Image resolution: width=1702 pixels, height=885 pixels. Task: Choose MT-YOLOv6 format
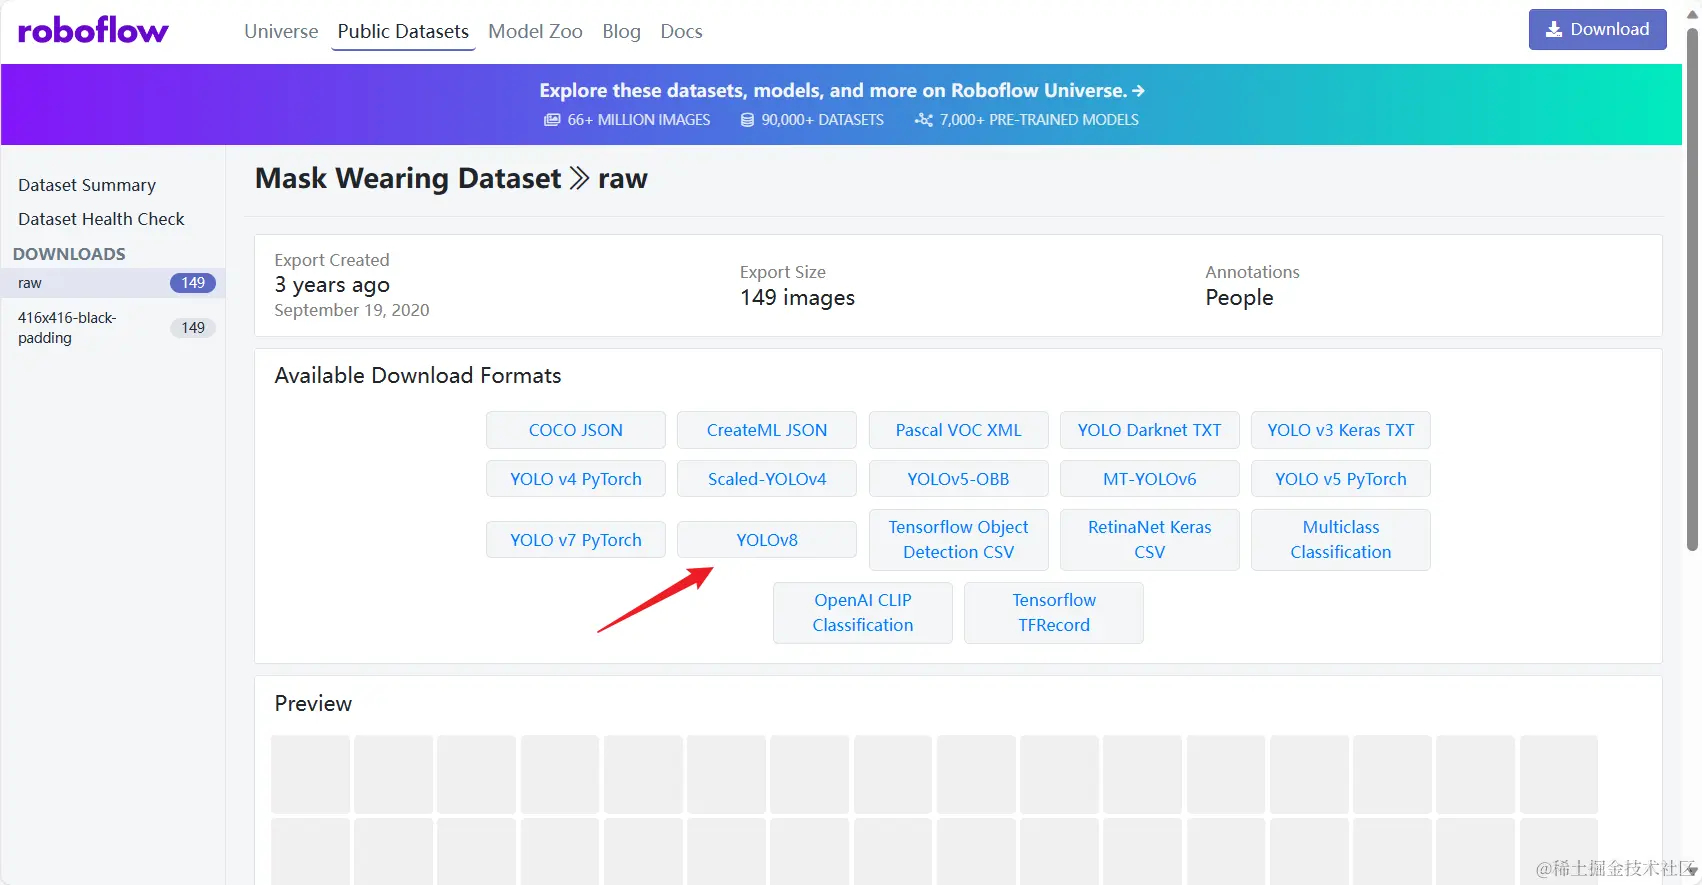[x=1150, y=479]
